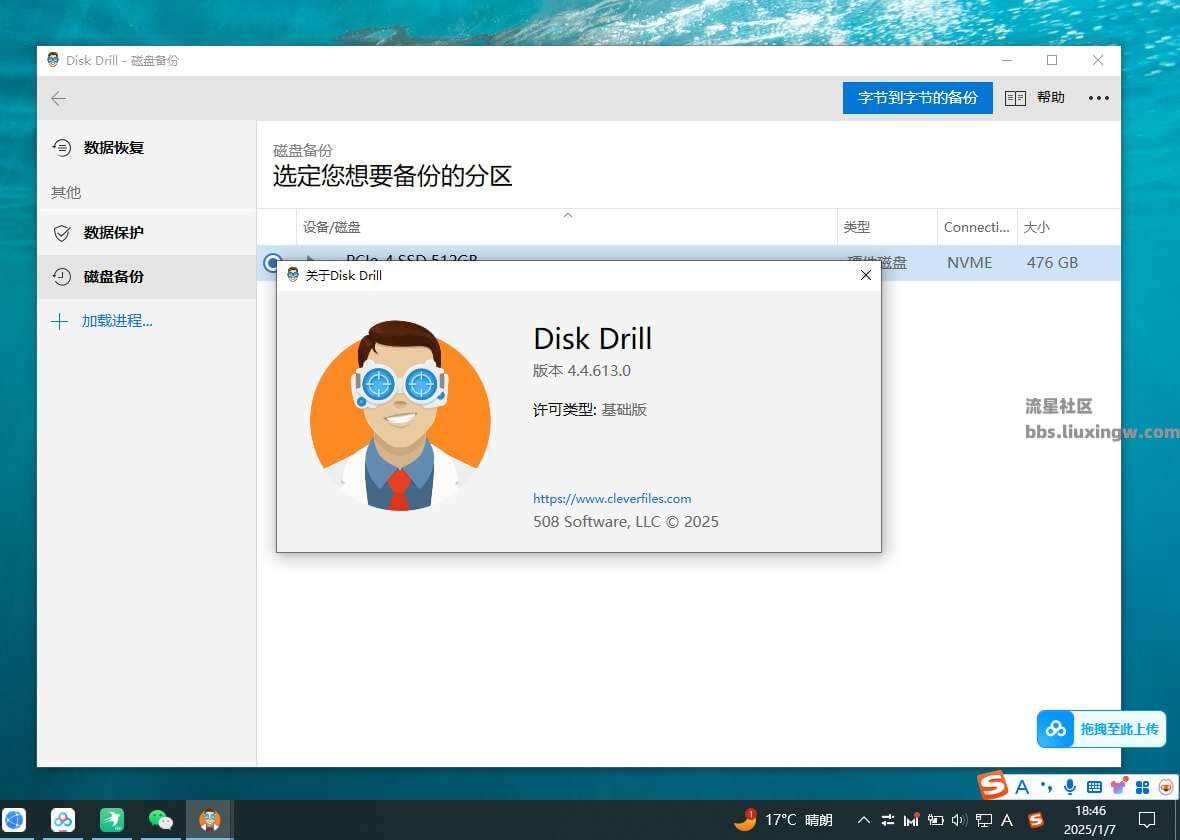Toggle Sogou Chinese/English A mode button

click(x=1021, y=787)
